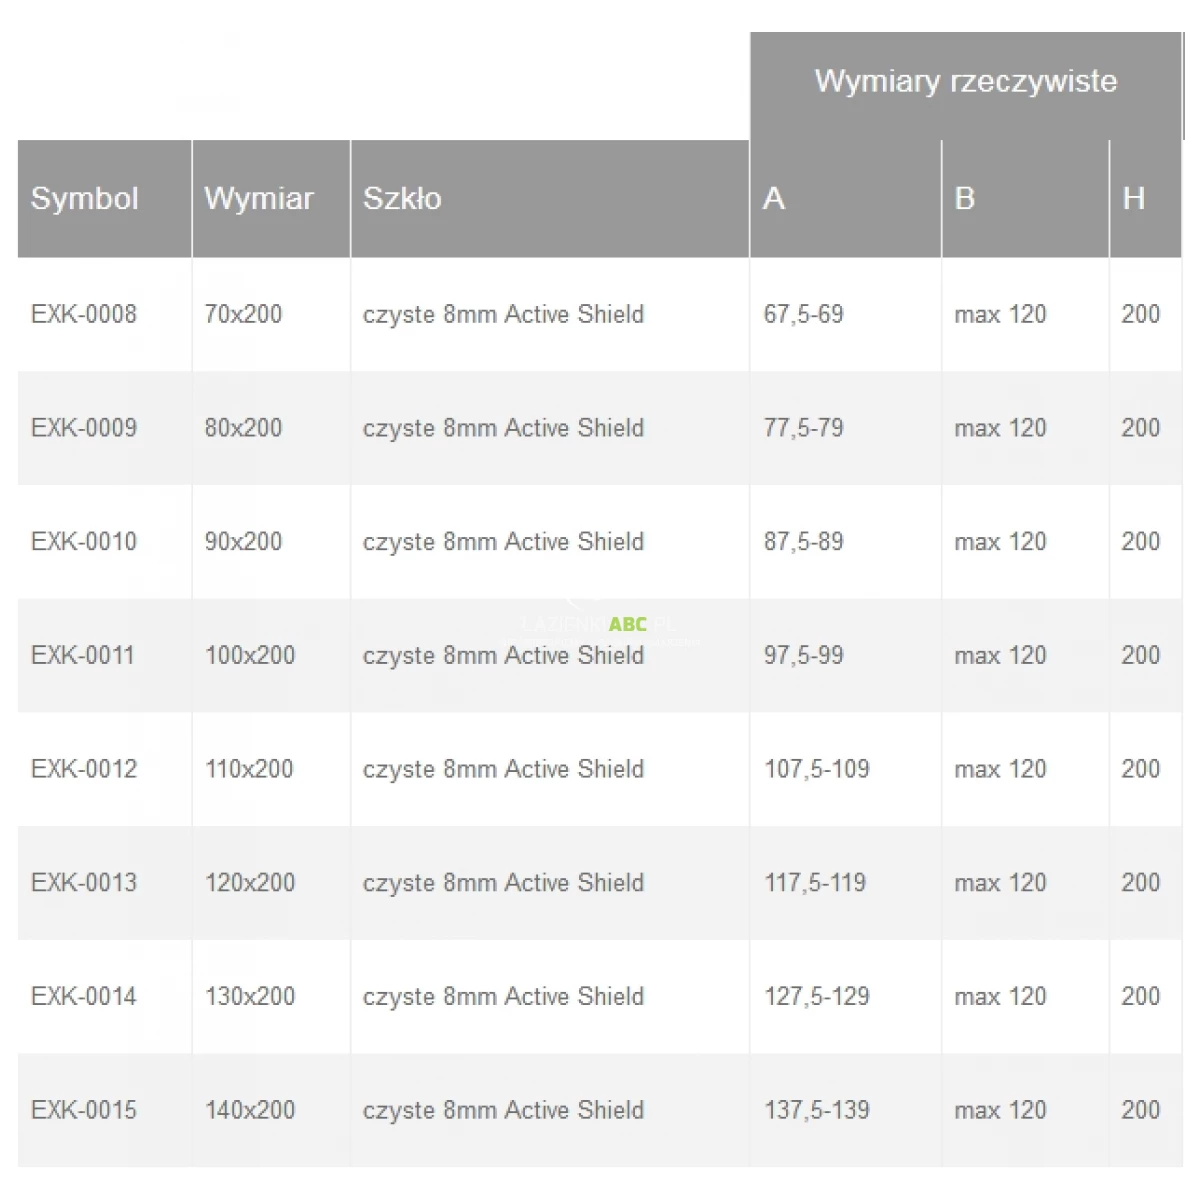Select the EXK-0008 symbol cell
This screenshot has height=1200, width=1200.
pyautogui.click(x=84, y=314)
